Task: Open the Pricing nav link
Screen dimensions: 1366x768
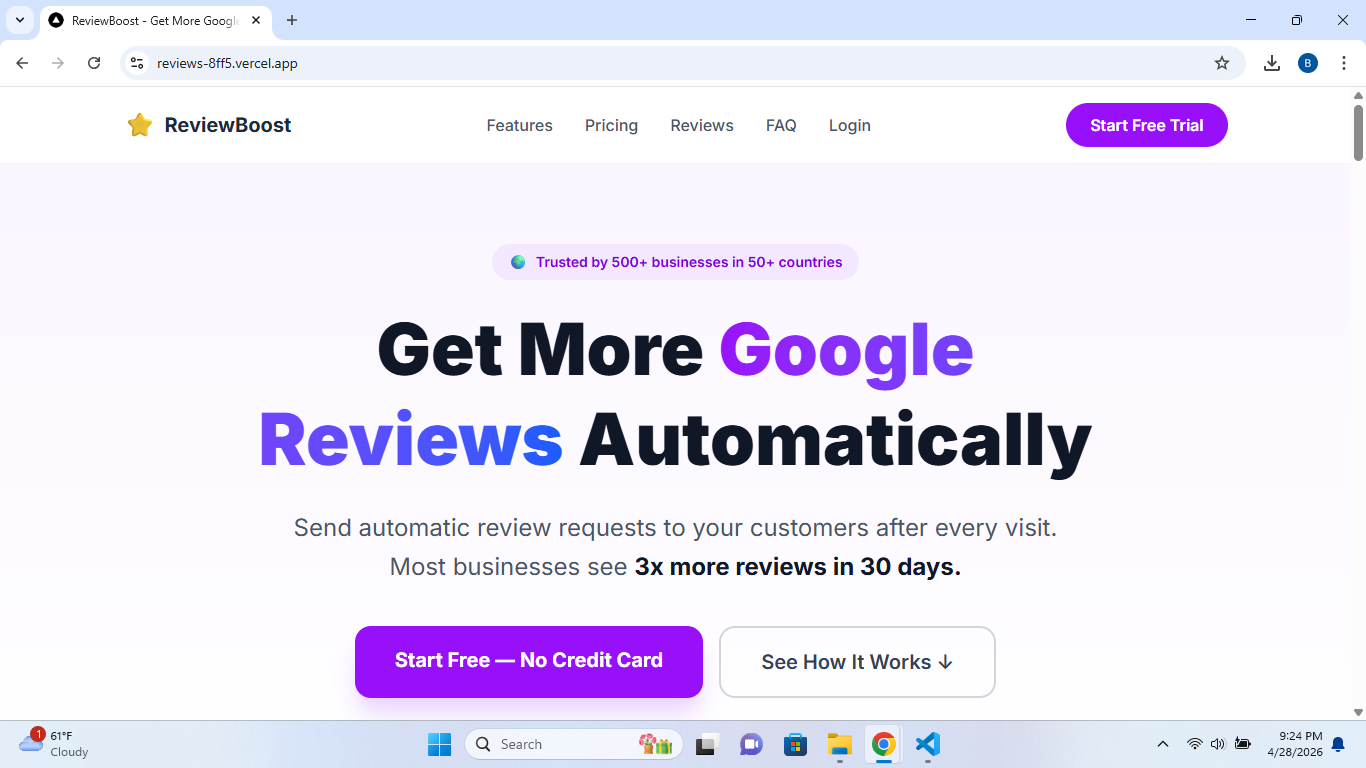Action: [x=611, y=125]
